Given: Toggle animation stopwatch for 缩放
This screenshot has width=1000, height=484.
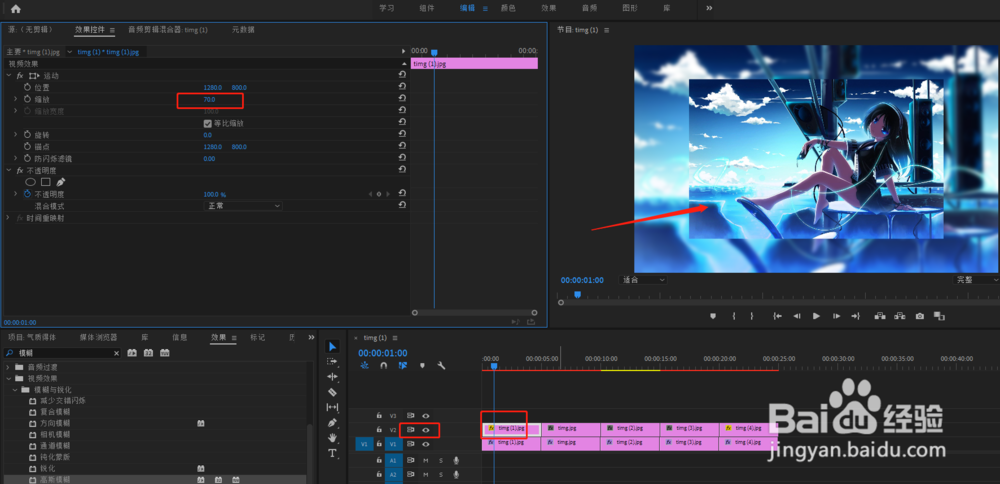Looking at the screenshot, I should 27,99.
